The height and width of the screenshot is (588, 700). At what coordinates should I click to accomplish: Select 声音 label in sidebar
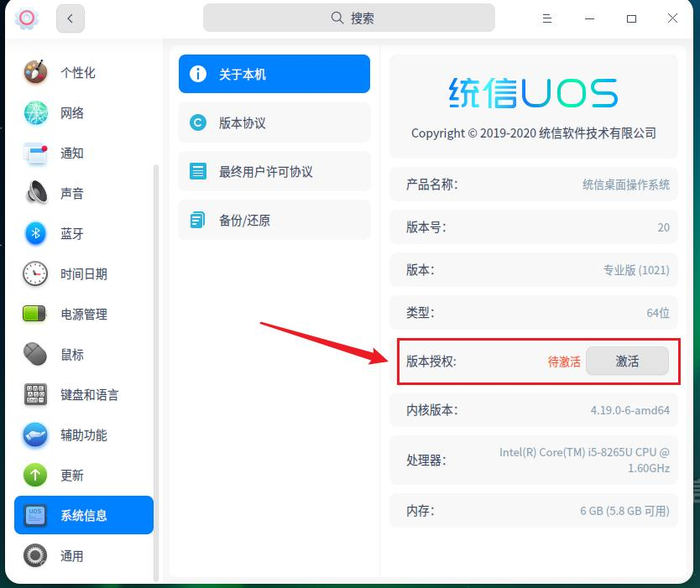click(x=72, y=193)
